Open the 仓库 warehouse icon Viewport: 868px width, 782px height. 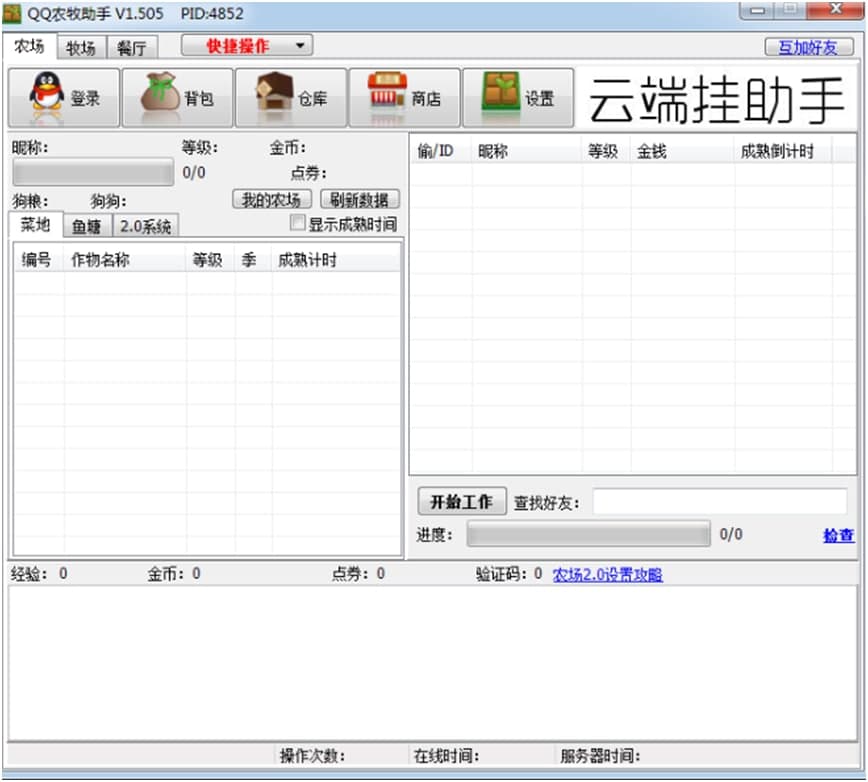coord(274,97)
